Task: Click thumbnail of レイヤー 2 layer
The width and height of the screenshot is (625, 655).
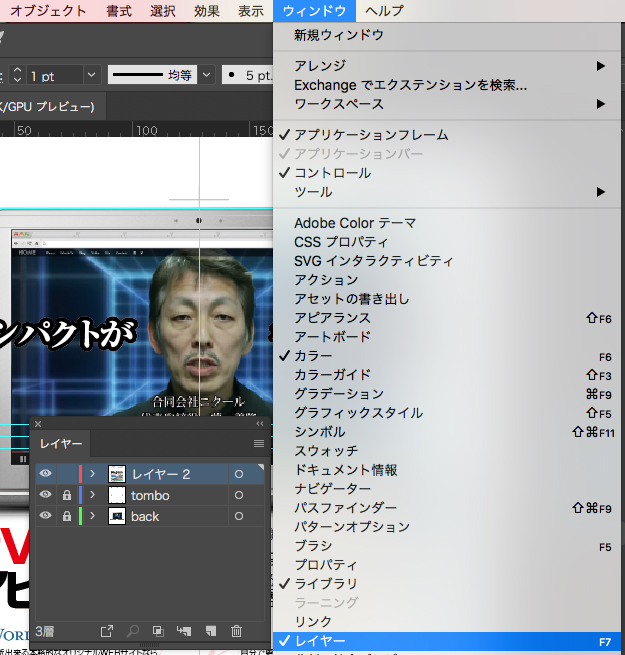Action: (x=117, y=474)
